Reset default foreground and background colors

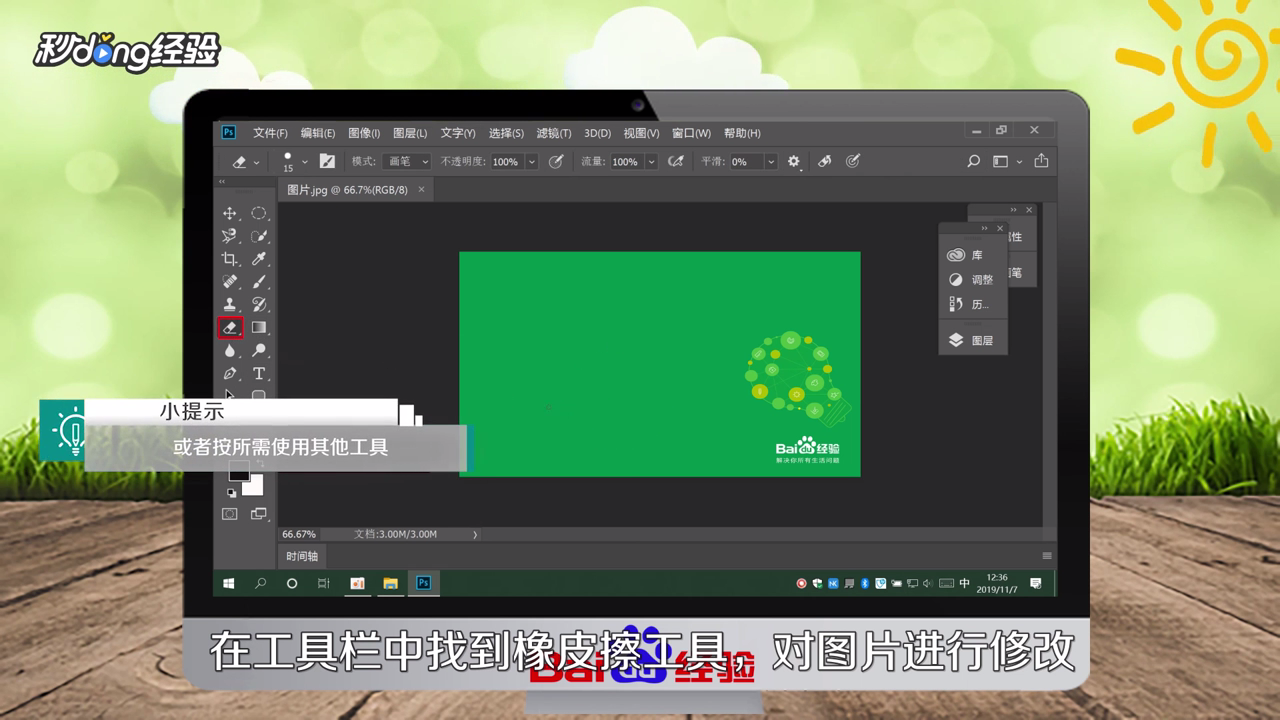[x=232, y=492]
